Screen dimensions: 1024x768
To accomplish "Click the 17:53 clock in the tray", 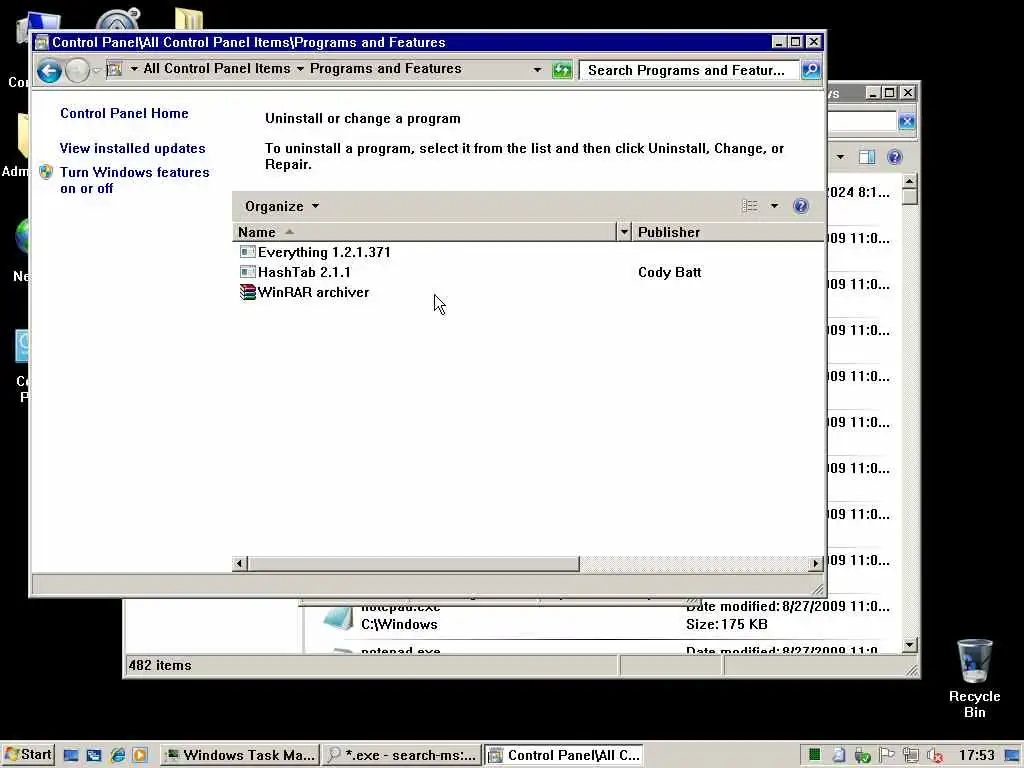I will tap(976, 755).
